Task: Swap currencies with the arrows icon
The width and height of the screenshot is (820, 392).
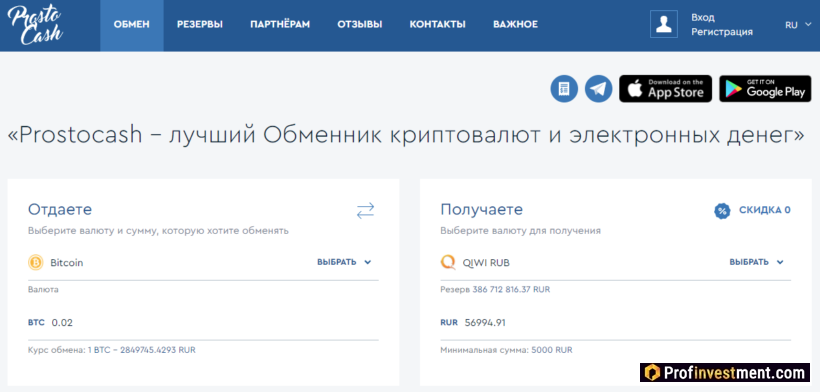Action: (366, 211)
